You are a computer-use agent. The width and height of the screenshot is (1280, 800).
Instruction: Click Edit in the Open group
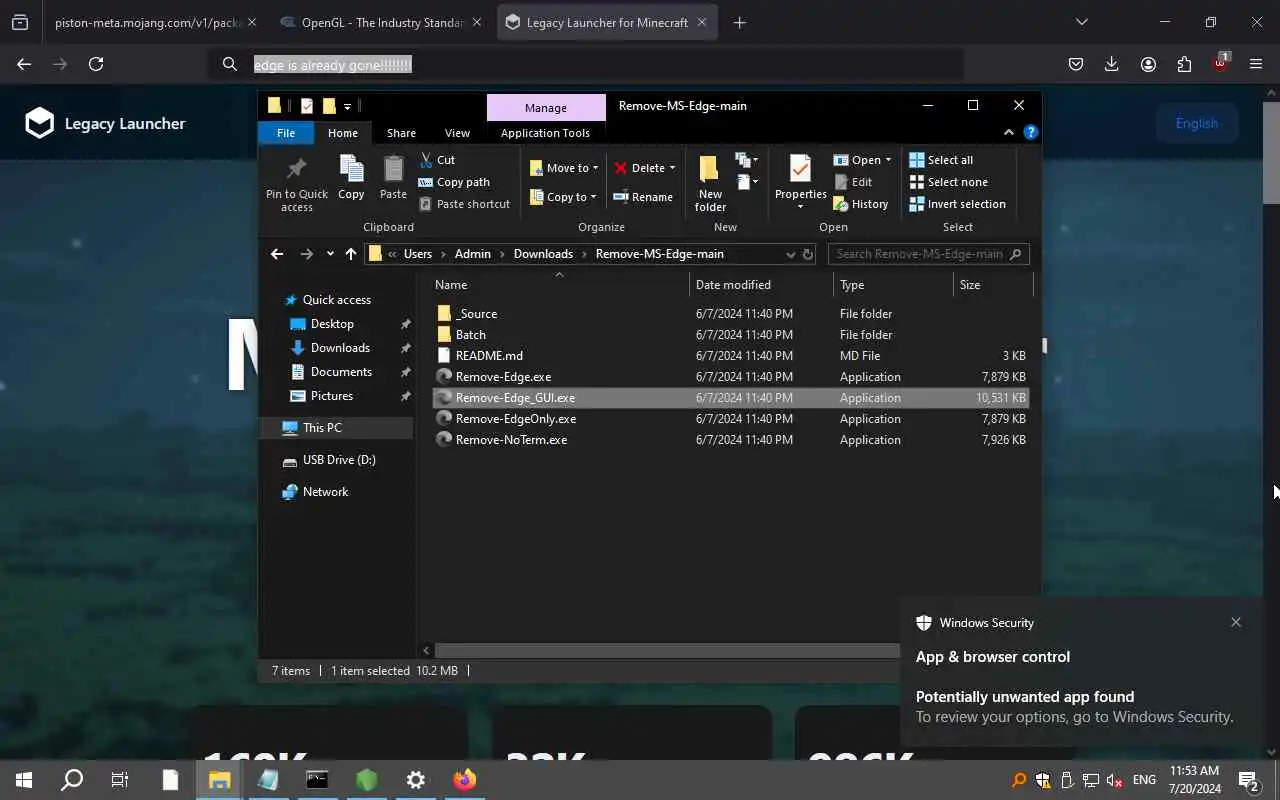[x=852, y=182]
